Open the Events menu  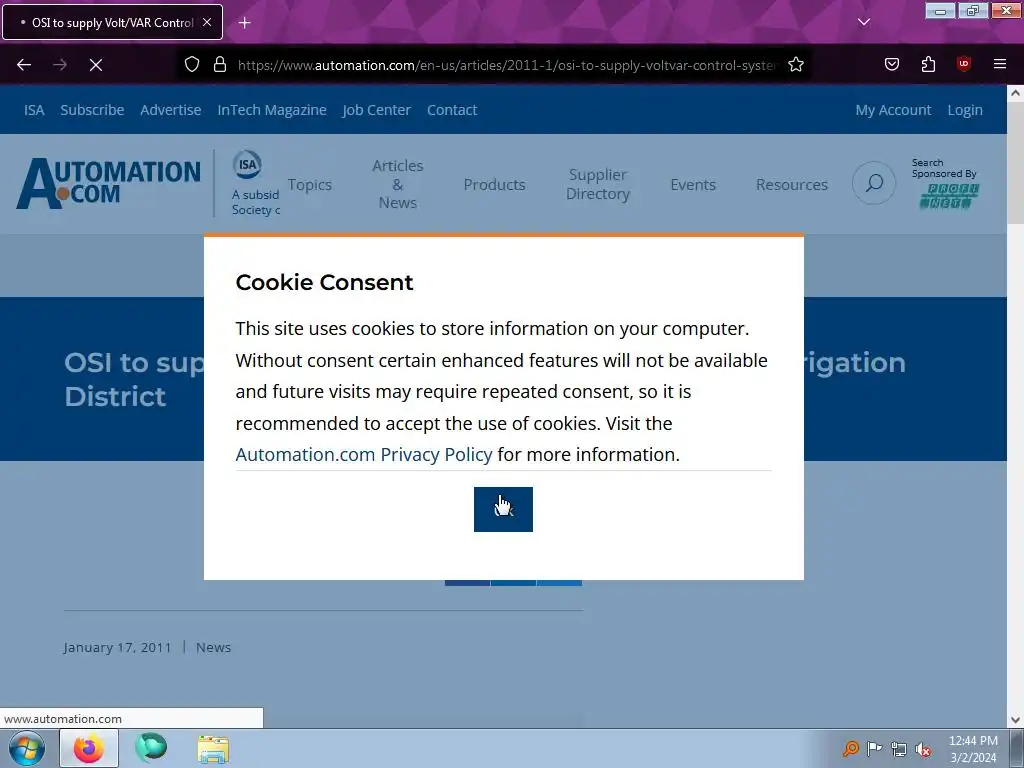point(693,185)
